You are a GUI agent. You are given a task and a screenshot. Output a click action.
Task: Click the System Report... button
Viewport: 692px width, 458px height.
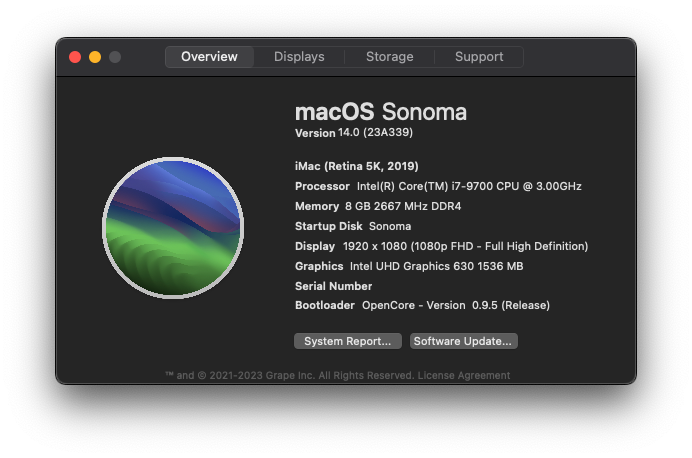pyautogui.click(x=348, y=341)
